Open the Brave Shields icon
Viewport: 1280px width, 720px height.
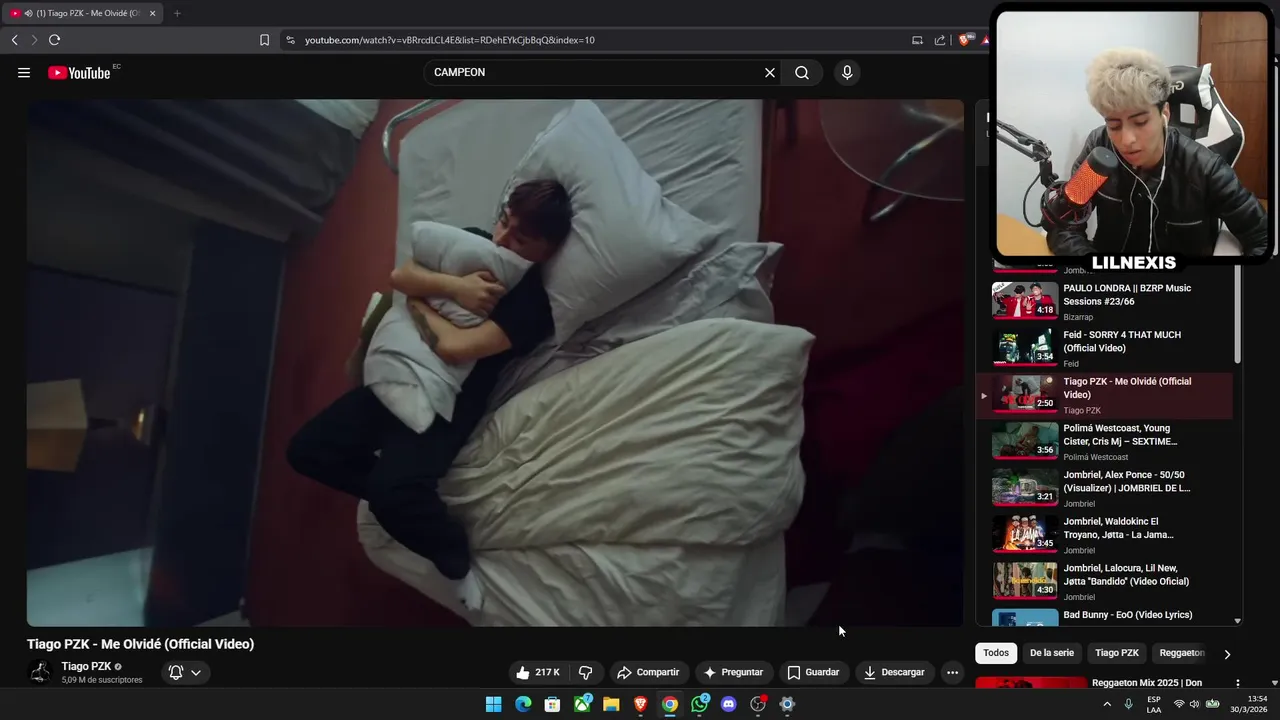964,40
